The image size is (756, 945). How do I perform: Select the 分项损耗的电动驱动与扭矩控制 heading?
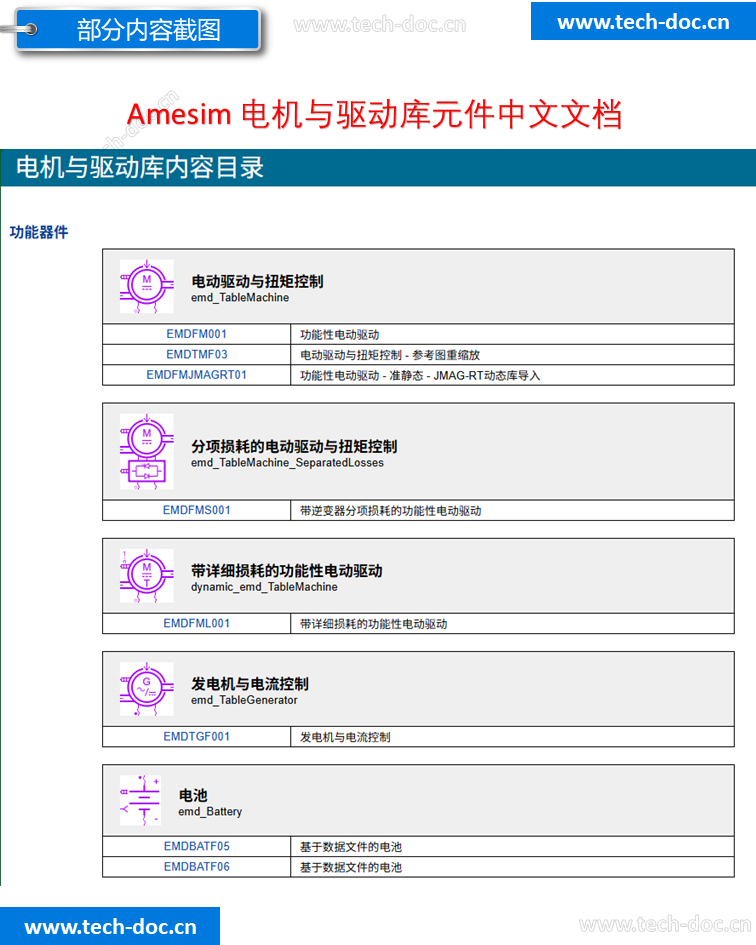[294, 447]
